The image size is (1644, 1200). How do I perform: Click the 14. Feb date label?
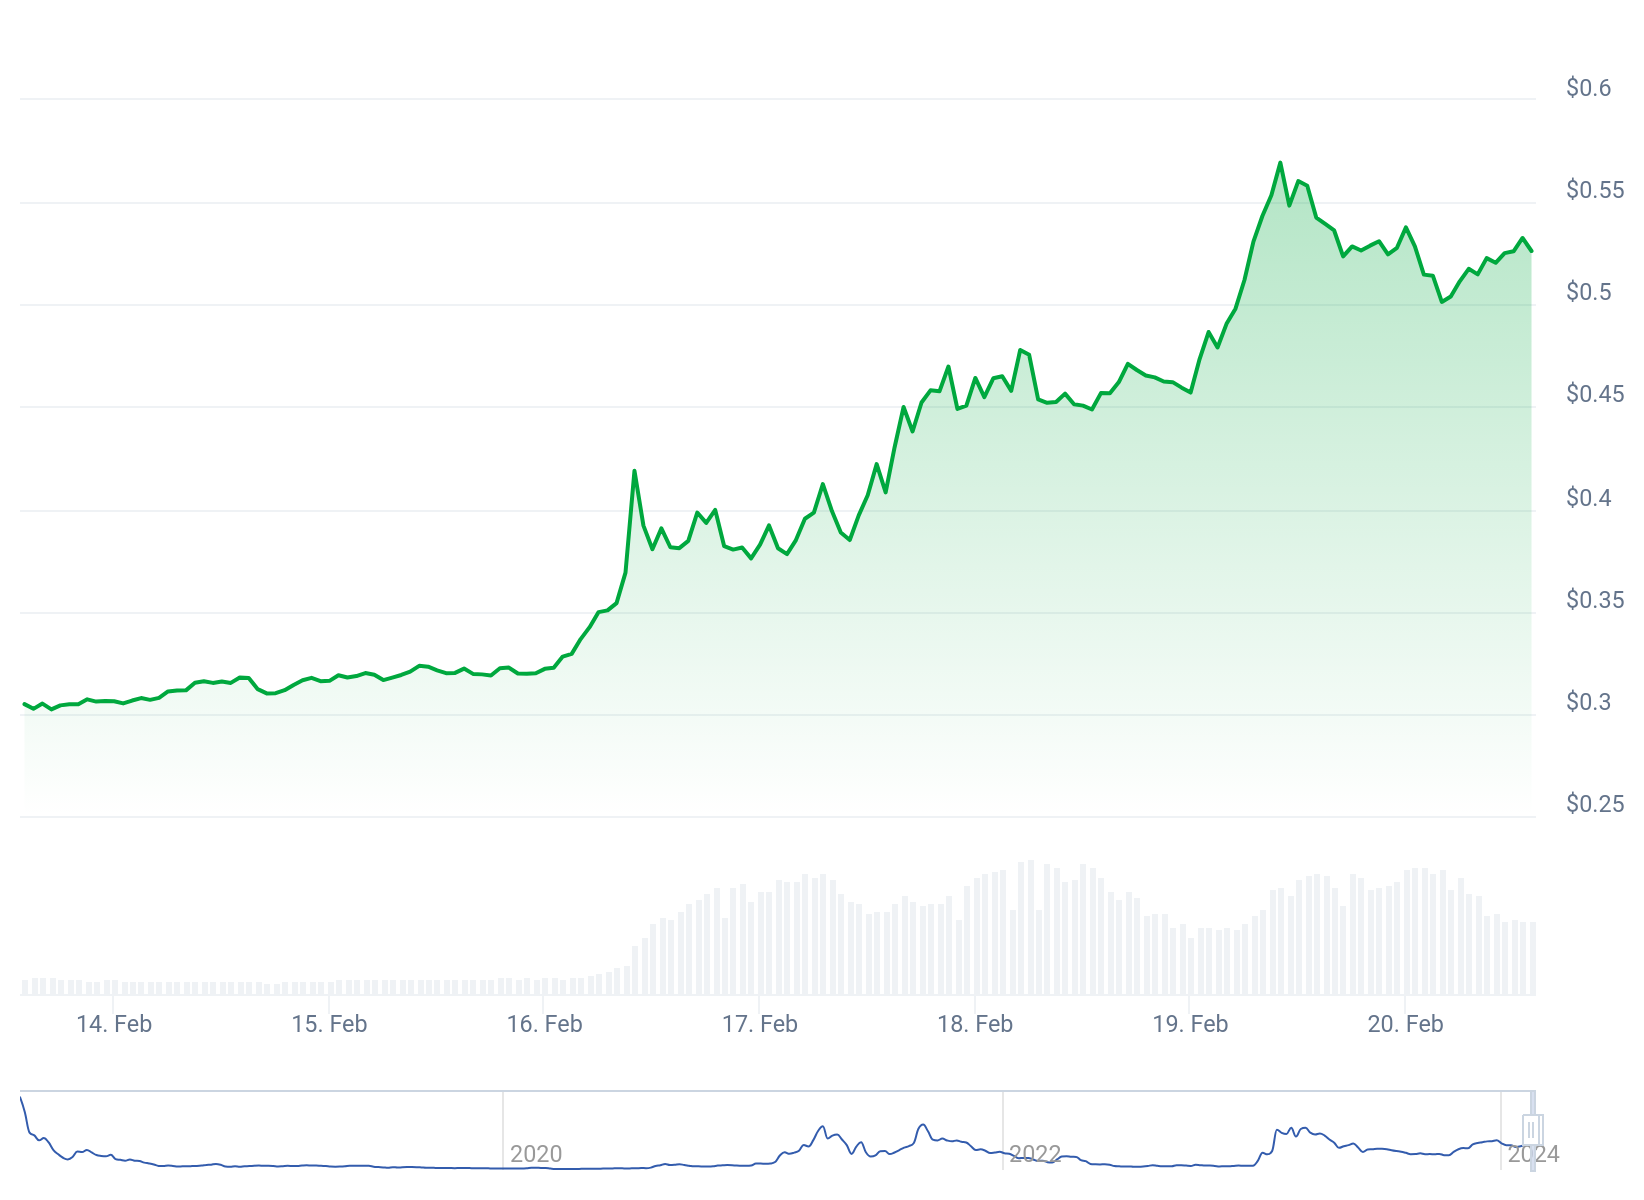[114, 1024]
